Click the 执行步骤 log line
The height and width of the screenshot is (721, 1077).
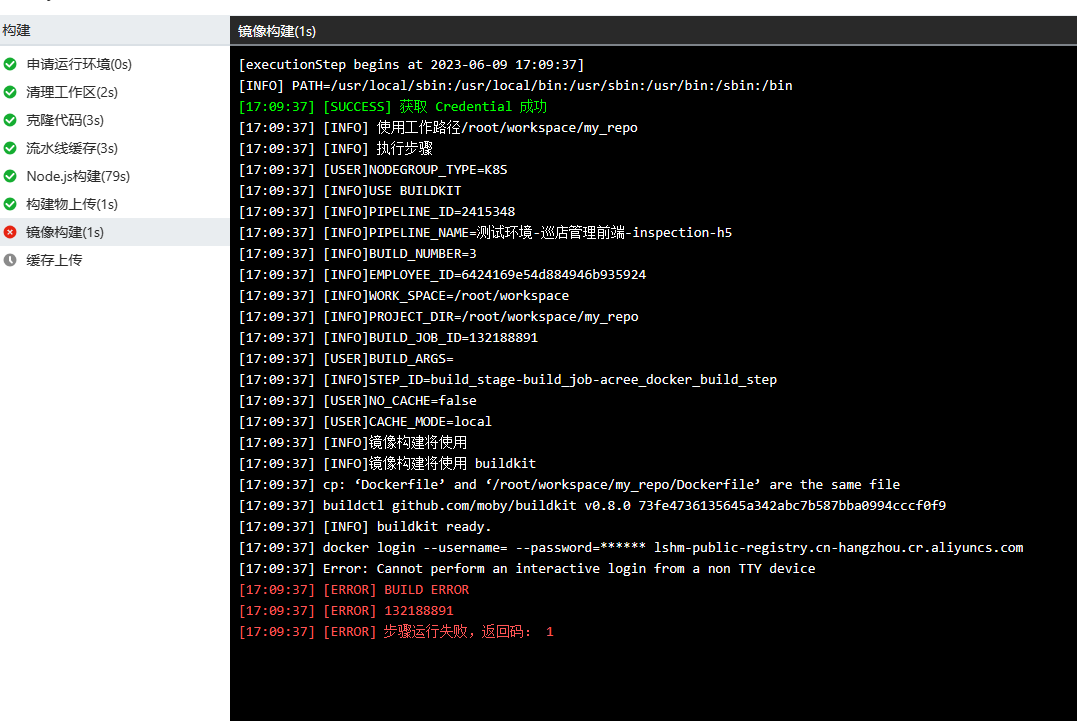pos(335,149)
